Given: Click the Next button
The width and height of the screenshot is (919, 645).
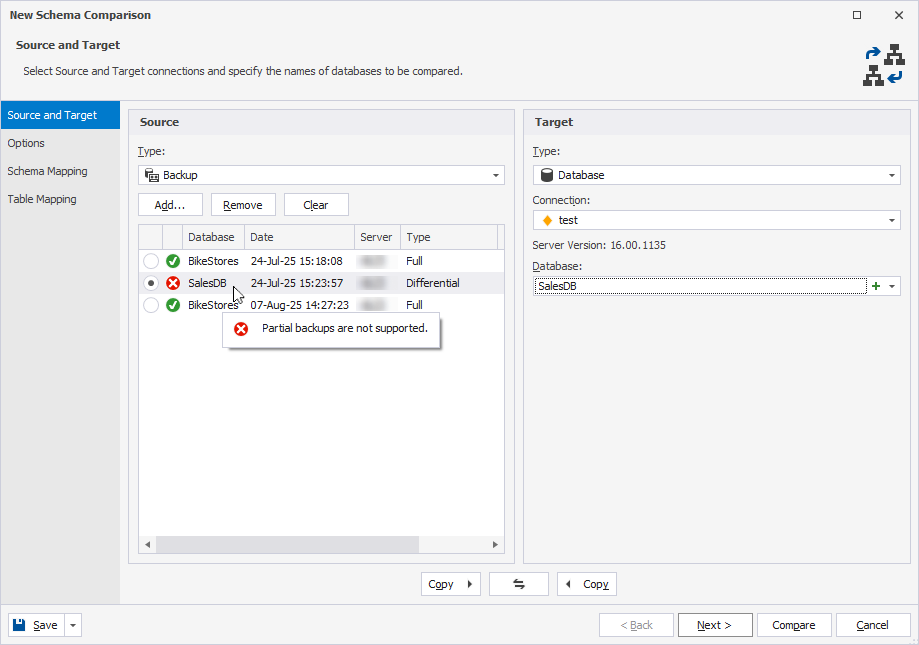Looking at the screenshot, I should 714,624.
